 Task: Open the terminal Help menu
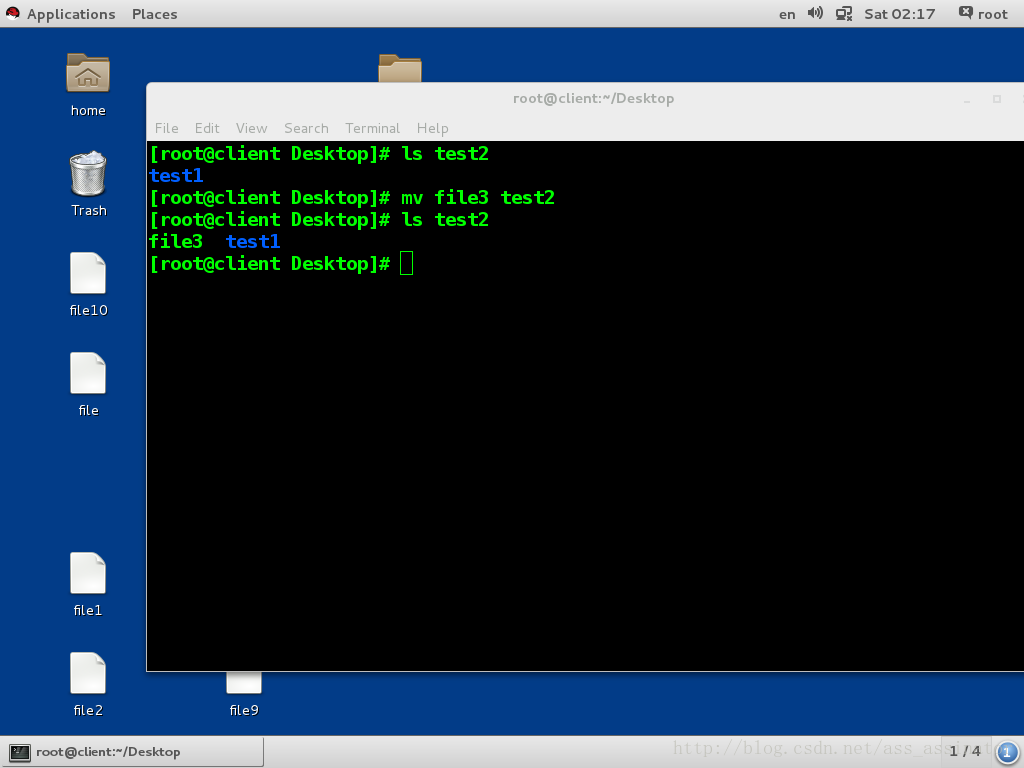[x=432, y=128]
